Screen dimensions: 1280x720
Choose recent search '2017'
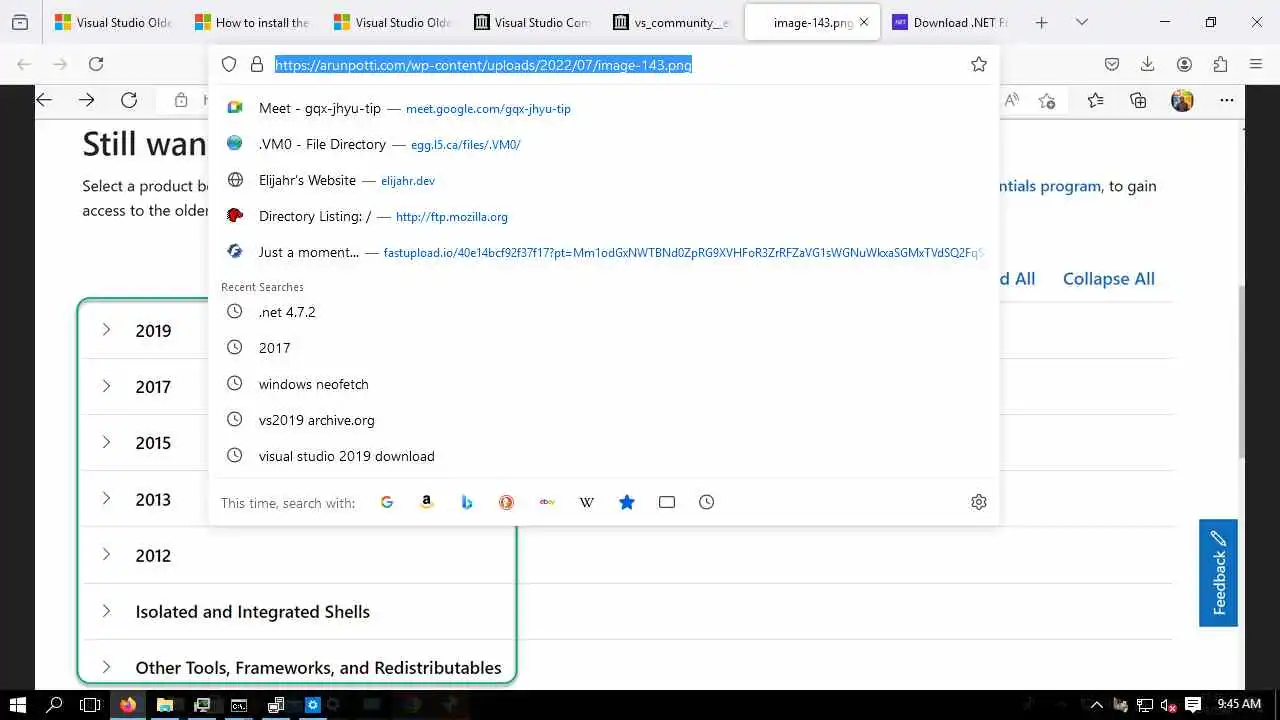coord(604,348)
